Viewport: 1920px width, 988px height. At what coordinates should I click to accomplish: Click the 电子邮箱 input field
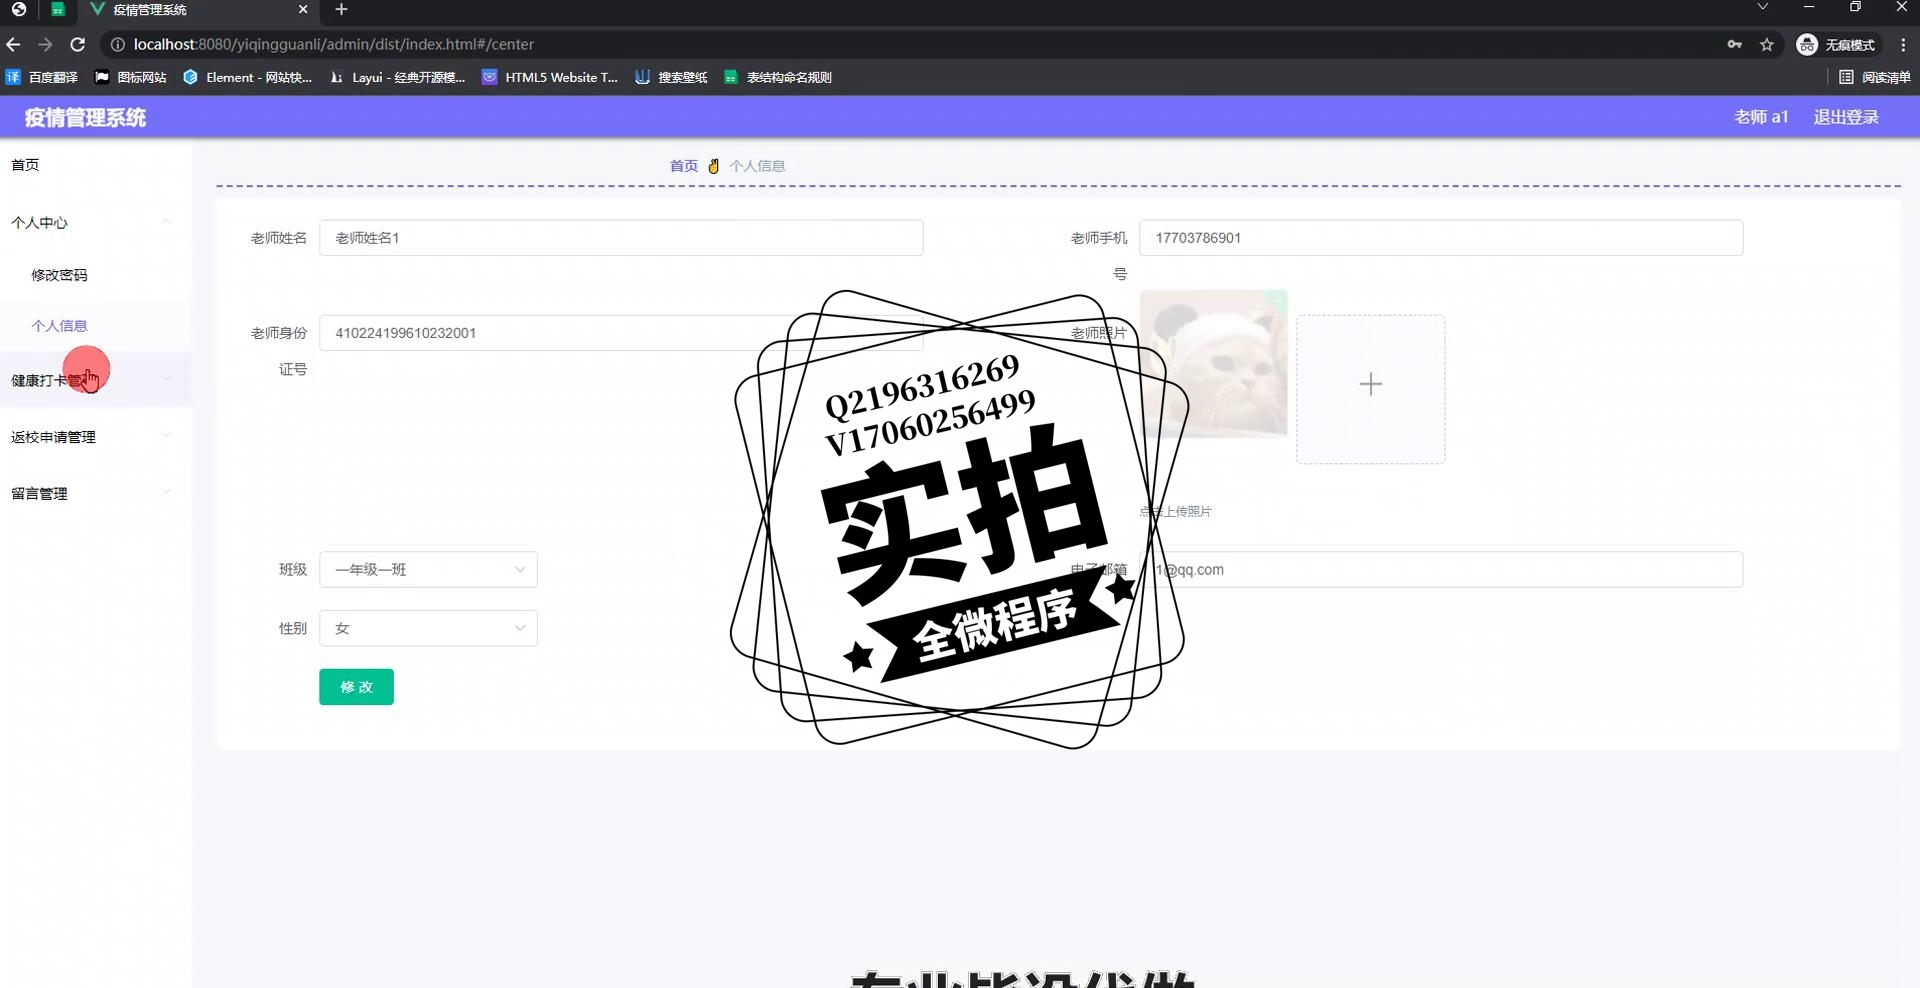point(1441,570)
